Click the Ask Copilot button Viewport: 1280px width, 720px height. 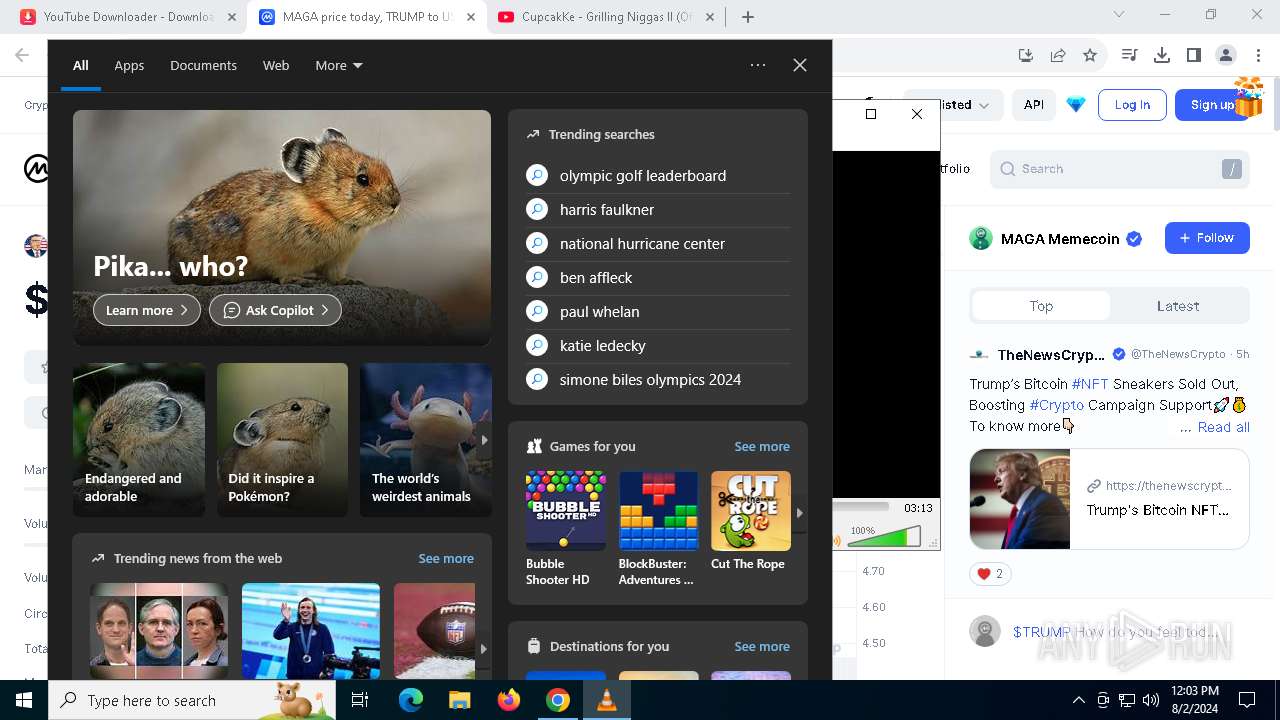pos(275,310)
